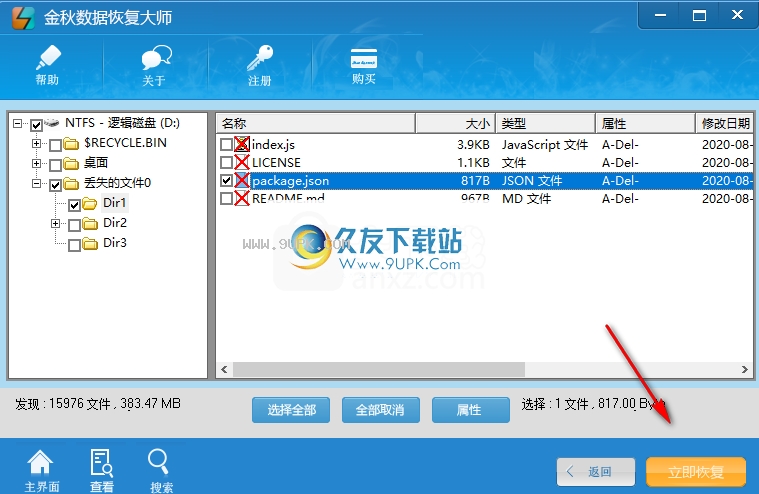
Task: Sort by 名称 column header
Action: (316, 123)
